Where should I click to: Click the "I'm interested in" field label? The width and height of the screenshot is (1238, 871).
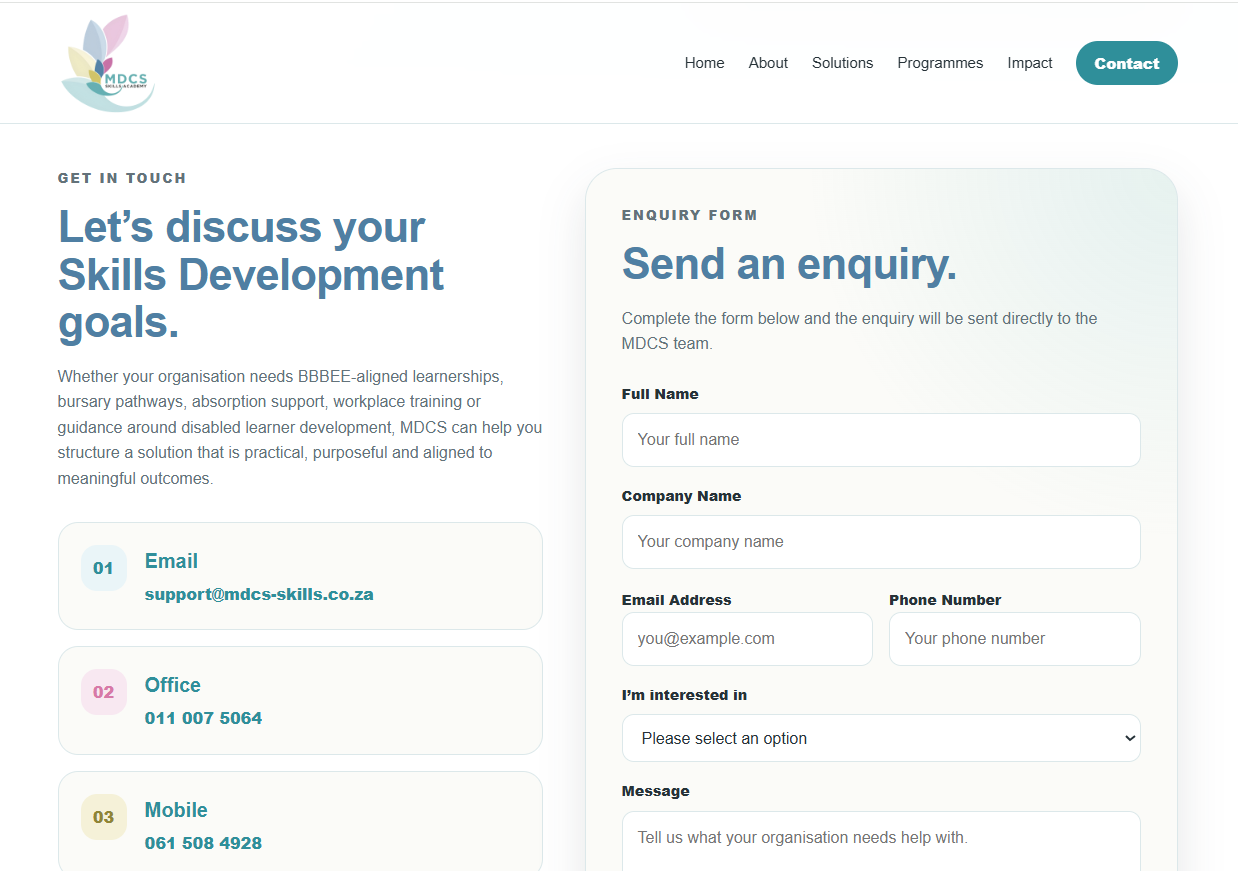pos(685,695)
